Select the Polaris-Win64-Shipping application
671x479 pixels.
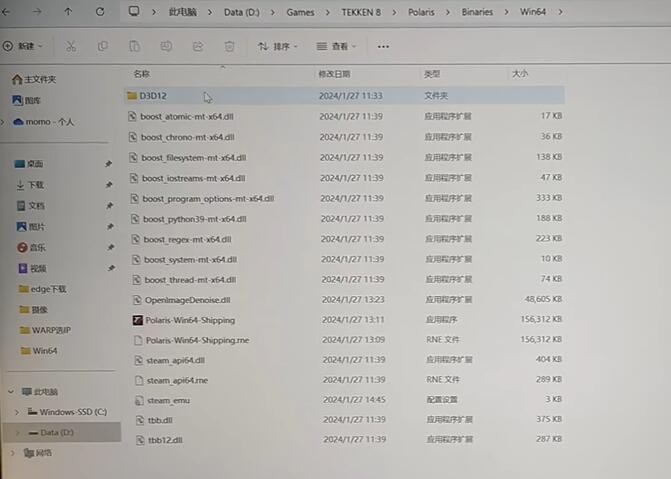(x=347, y=320)
